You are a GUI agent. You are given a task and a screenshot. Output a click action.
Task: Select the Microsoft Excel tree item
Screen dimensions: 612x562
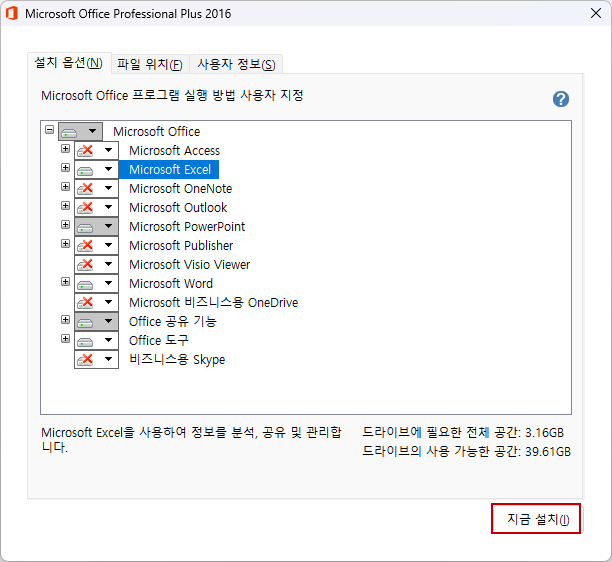click(x=169, y=169)
